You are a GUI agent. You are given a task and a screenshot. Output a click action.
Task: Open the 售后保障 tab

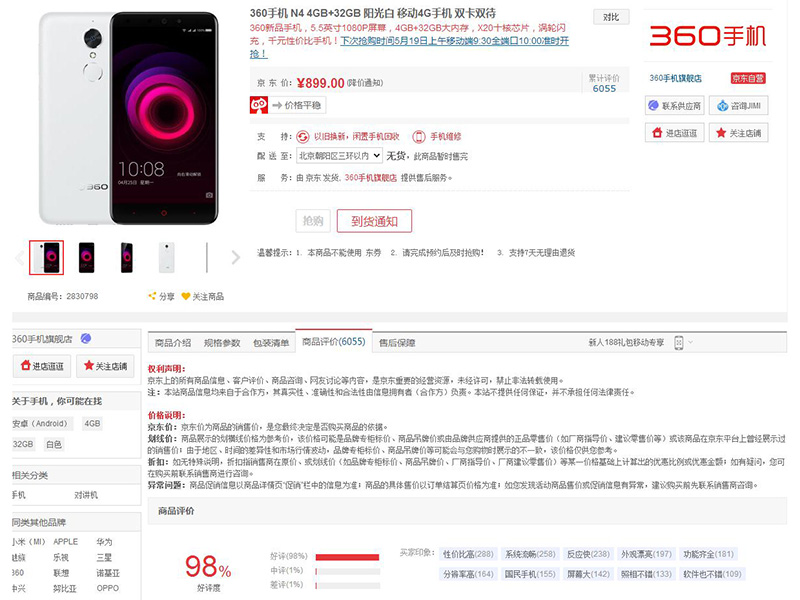[397, 343]
